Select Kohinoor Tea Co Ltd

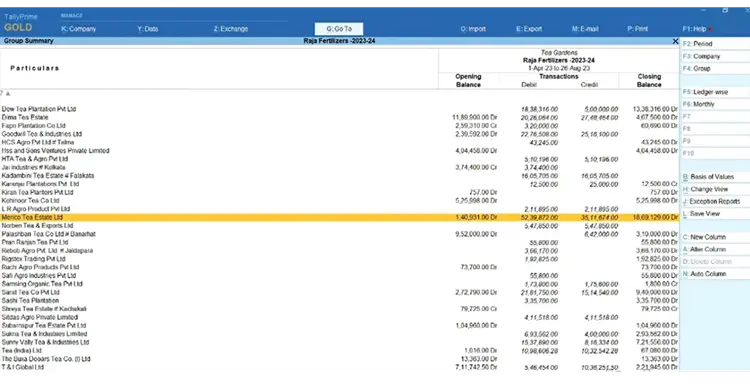click(x=30, y=200)
